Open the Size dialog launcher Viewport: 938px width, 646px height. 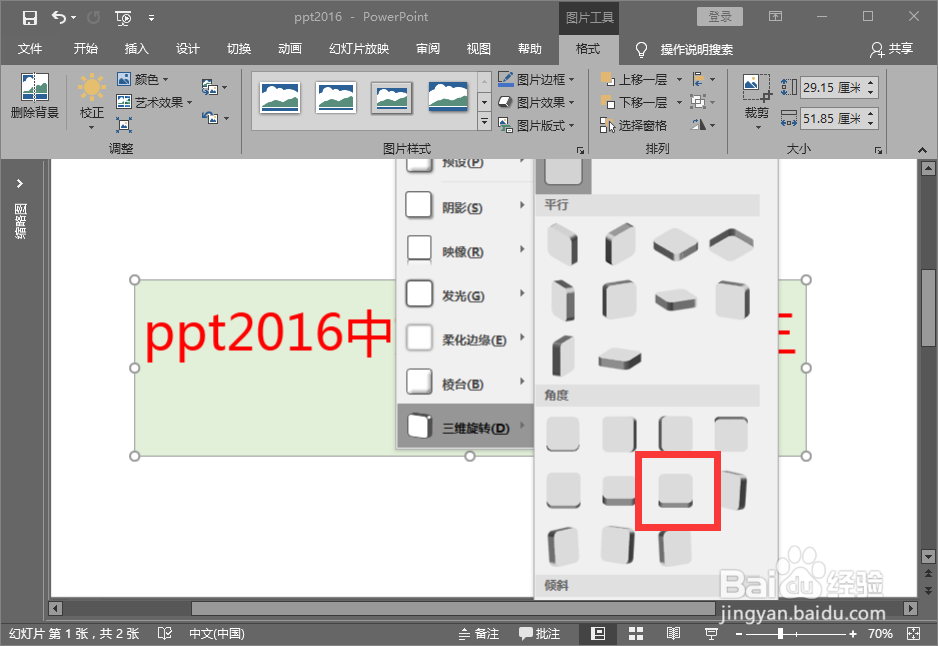(x=878, y=150)
